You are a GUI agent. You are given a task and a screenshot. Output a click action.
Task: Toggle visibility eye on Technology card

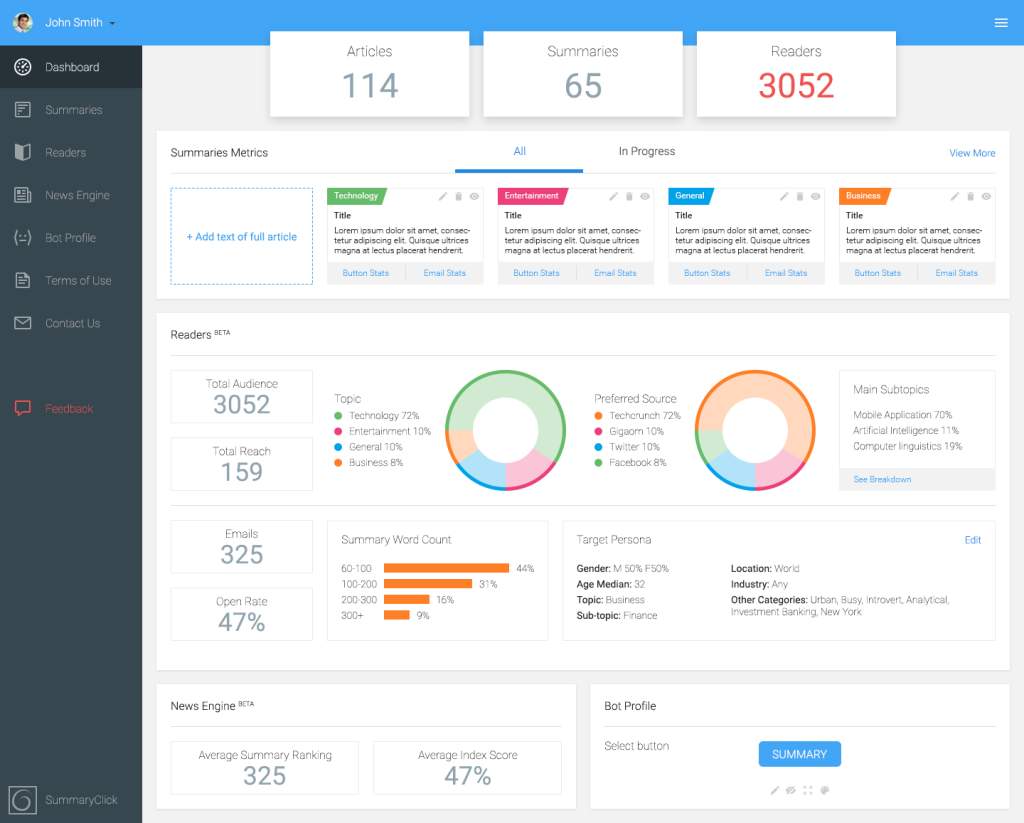coord(474,197)
